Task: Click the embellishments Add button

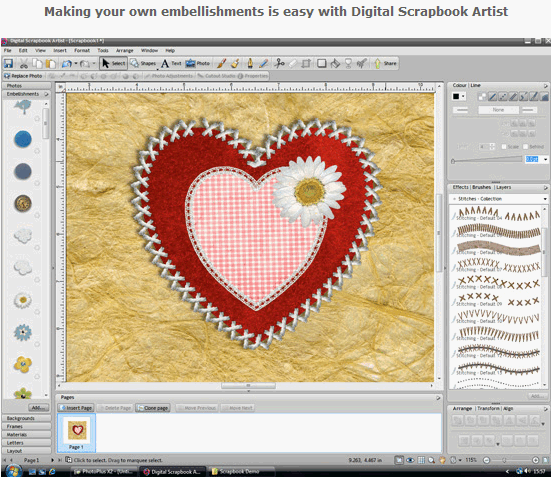Action: coord(38,407)
